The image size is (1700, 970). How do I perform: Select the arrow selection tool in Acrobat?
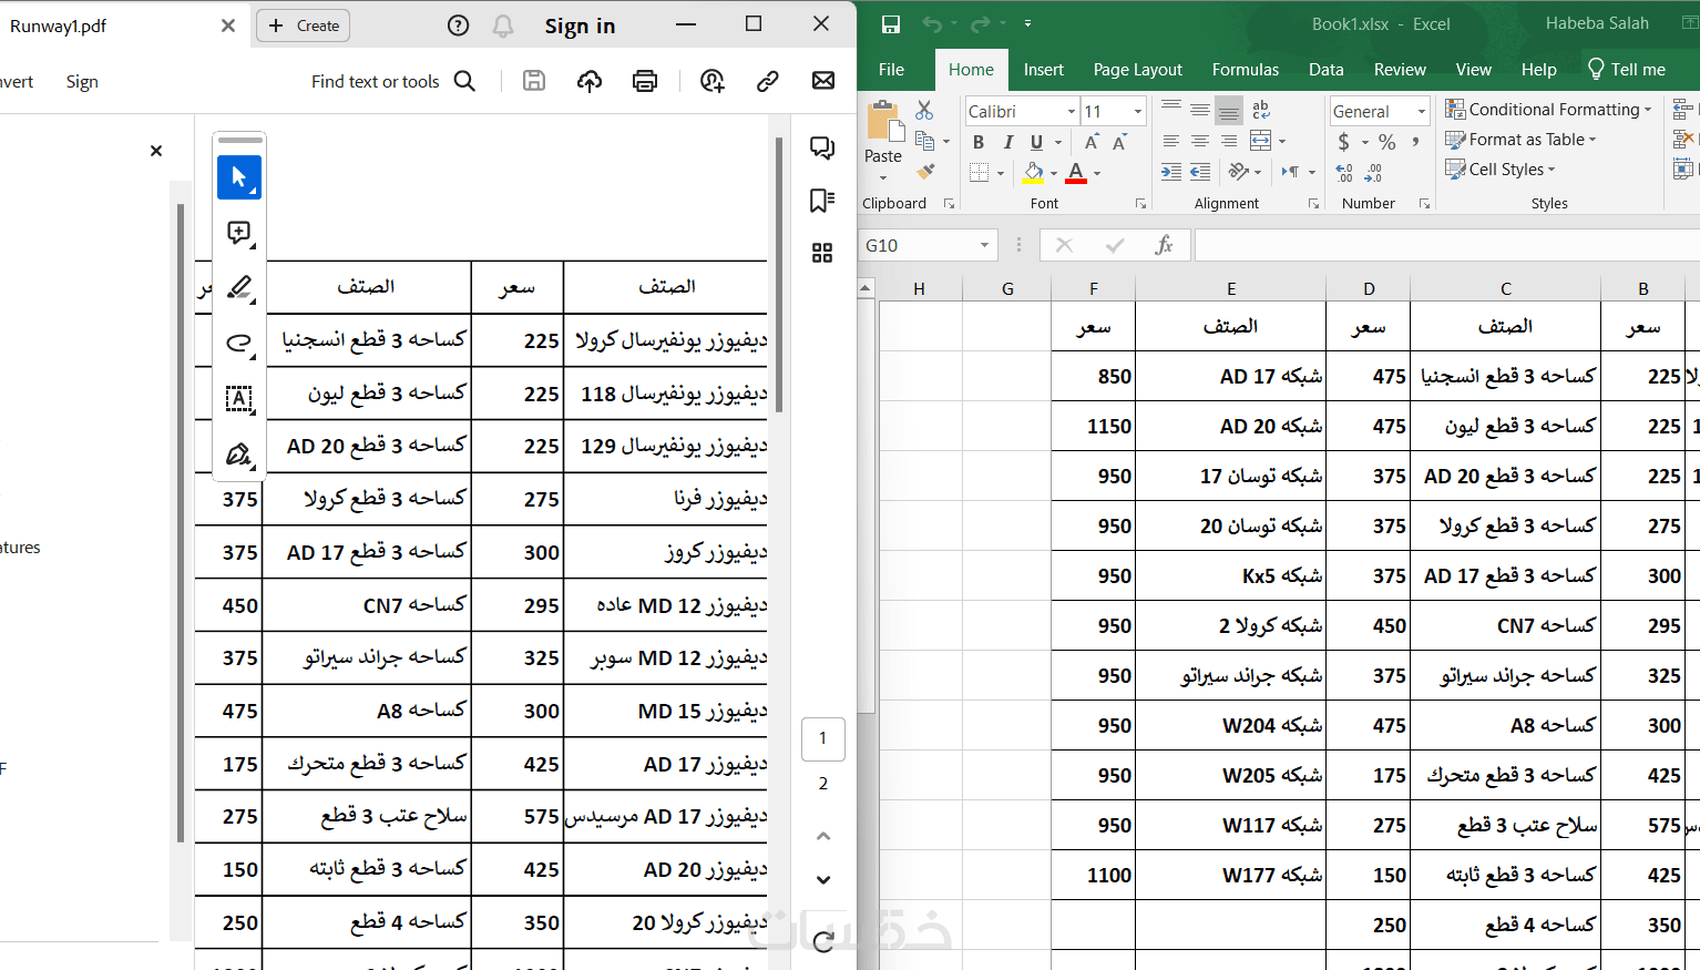[x=239, y=177]
